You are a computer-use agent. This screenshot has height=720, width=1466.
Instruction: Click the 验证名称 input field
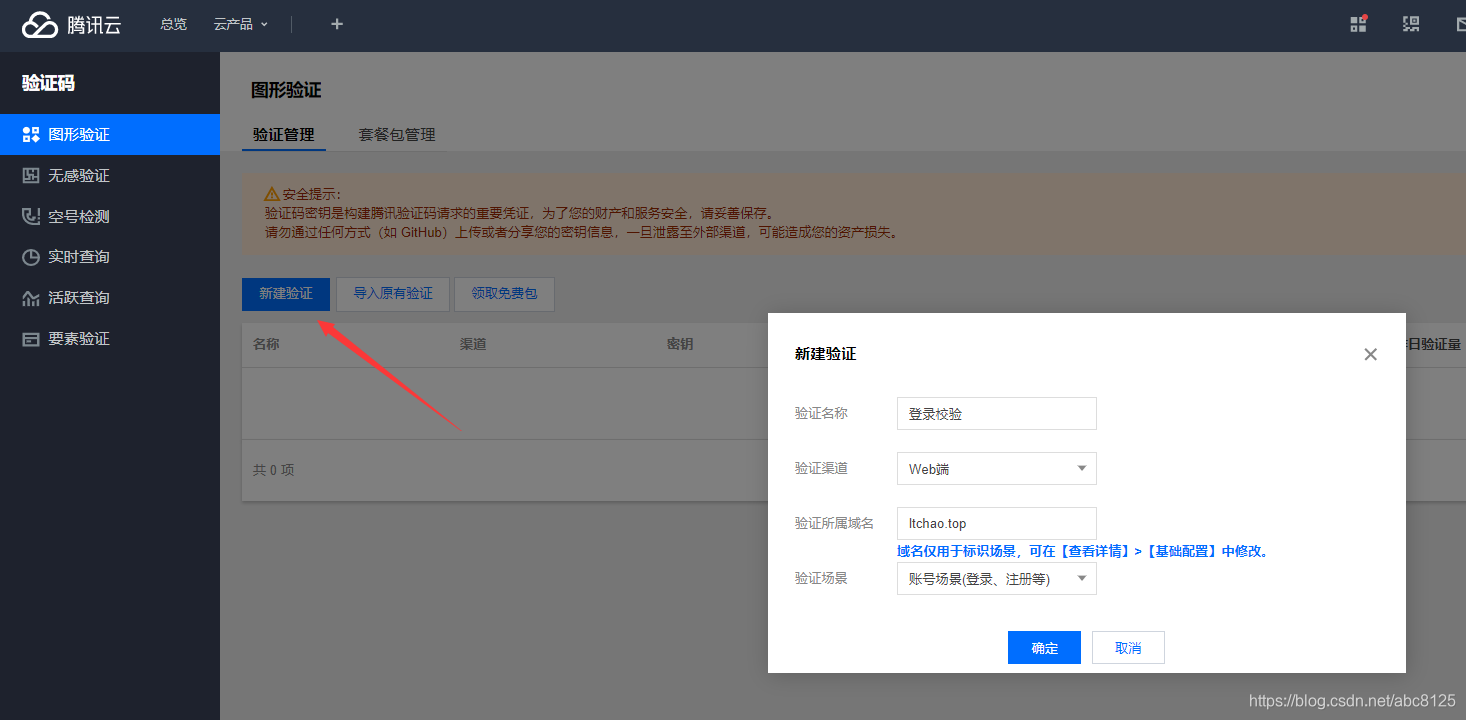pyautogui.click(x=997, y=414)
